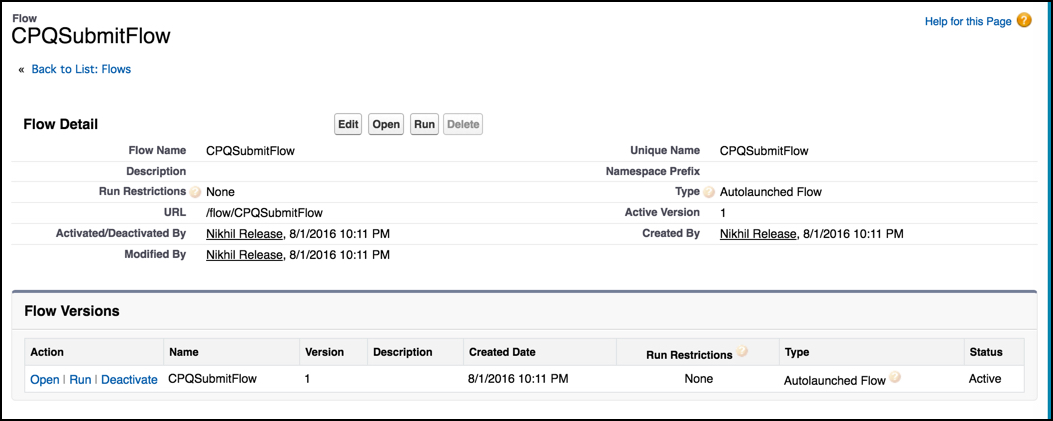Click the Created Date column header
This screenshot has width=1053, height=421.
click(502, 352)
